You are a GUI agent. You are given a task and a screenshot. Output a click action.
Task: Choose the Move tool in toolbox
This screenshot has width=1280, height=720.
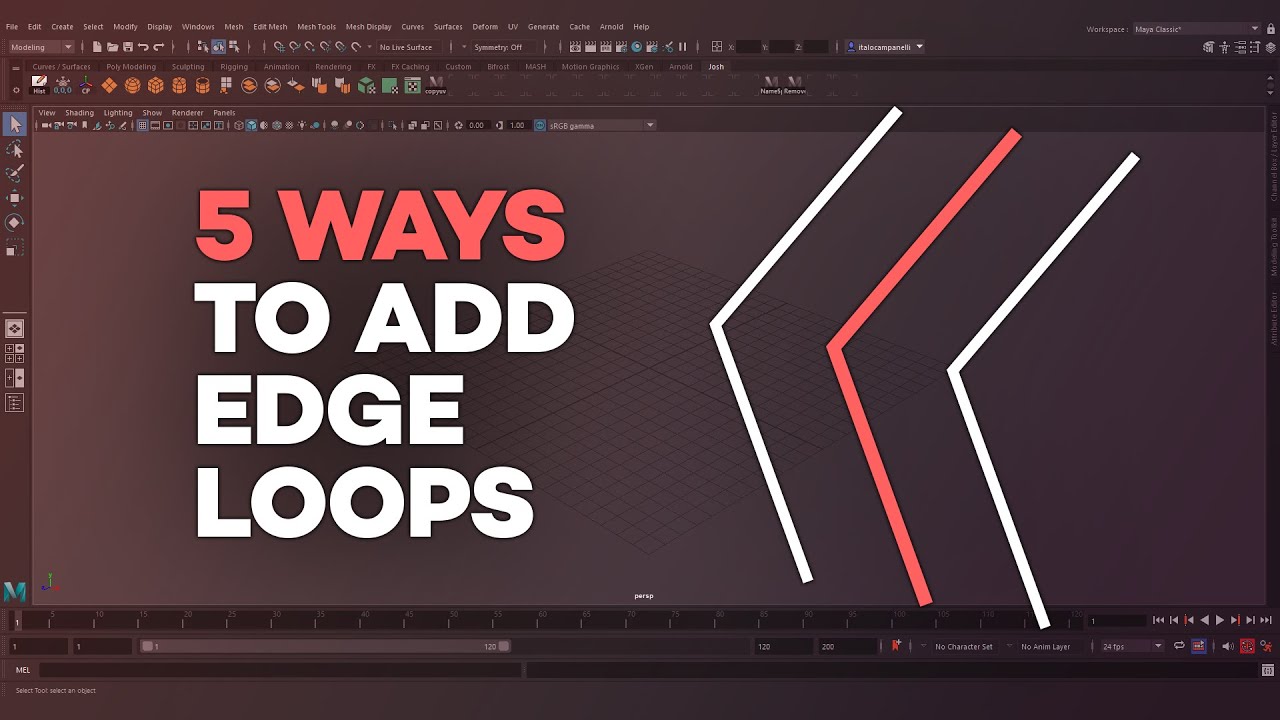[x=15, y=198]
